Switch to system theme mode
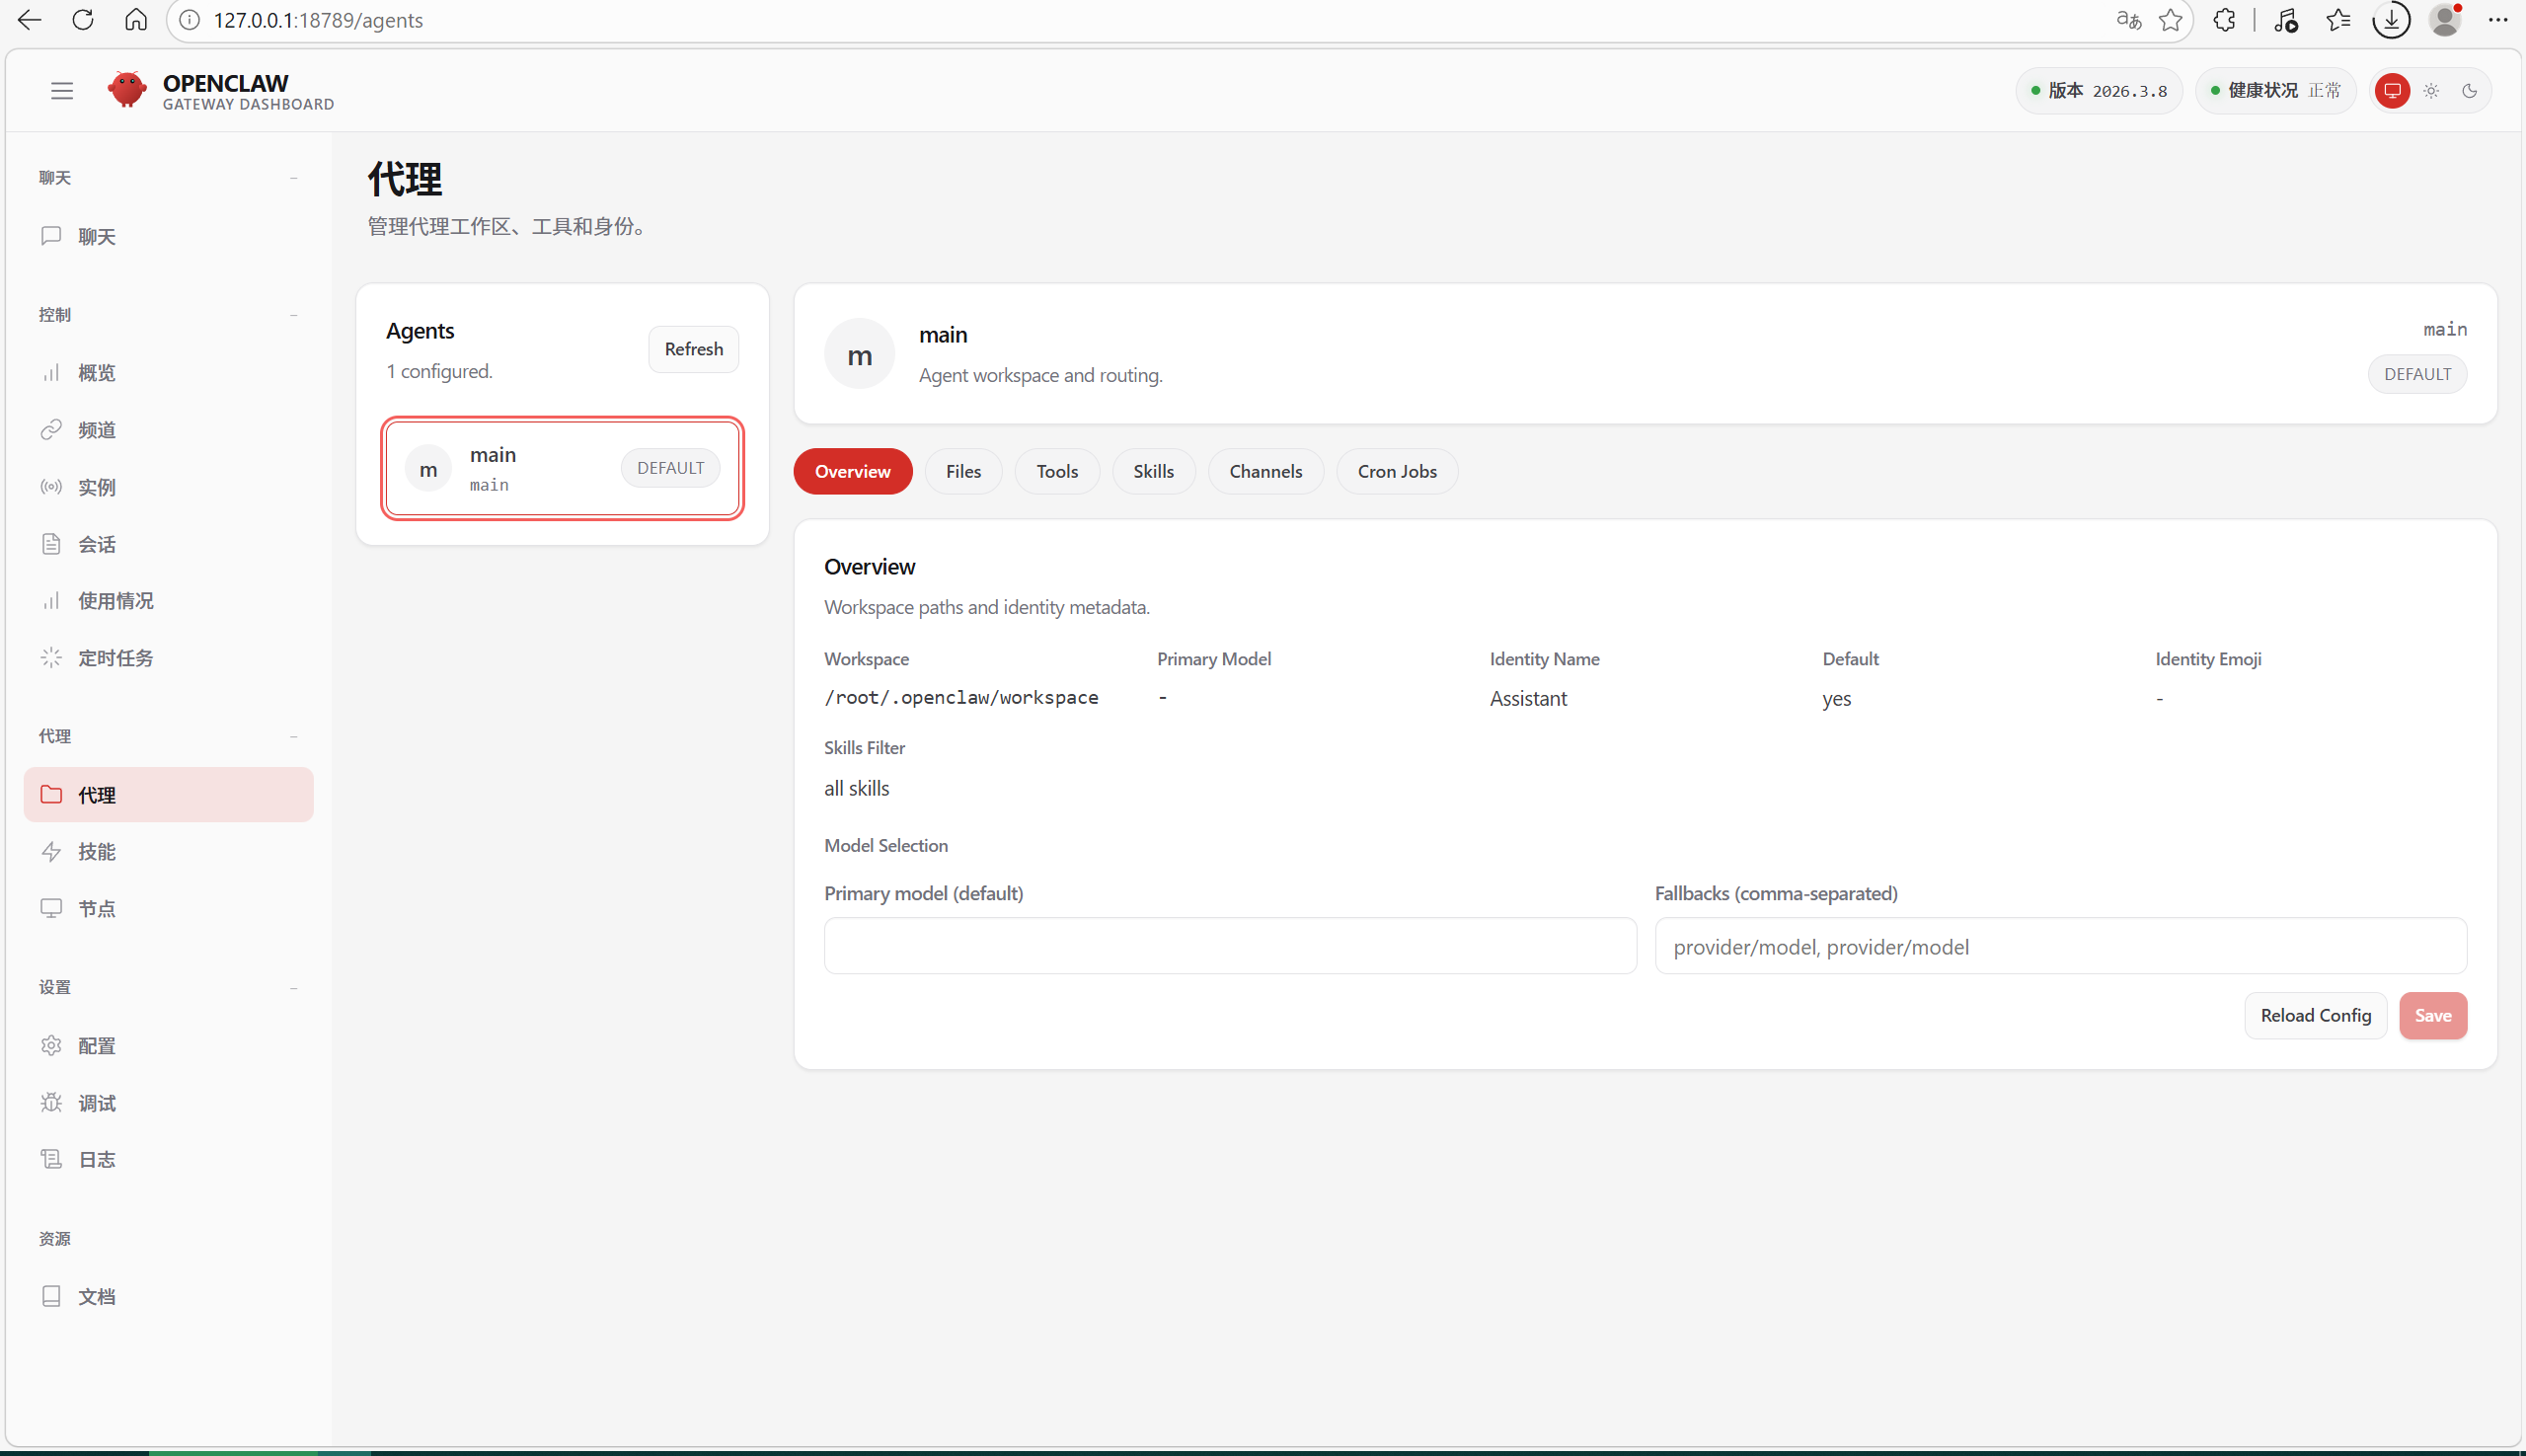The width and height of the screenshot is (2526, 1456). pyautogui.click(x=2392, y=91)
